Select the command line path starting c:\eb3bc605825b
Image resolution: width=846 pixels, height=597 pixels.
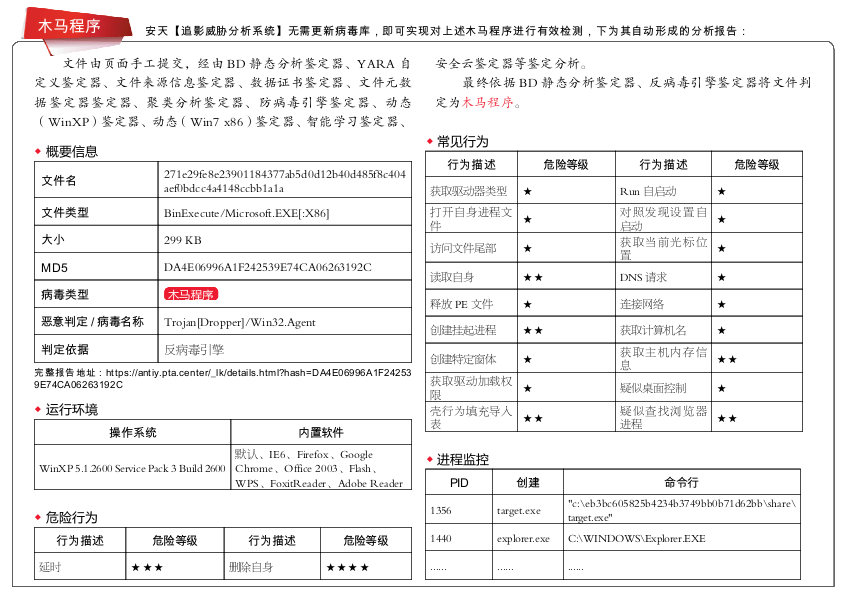coord(682,510)
